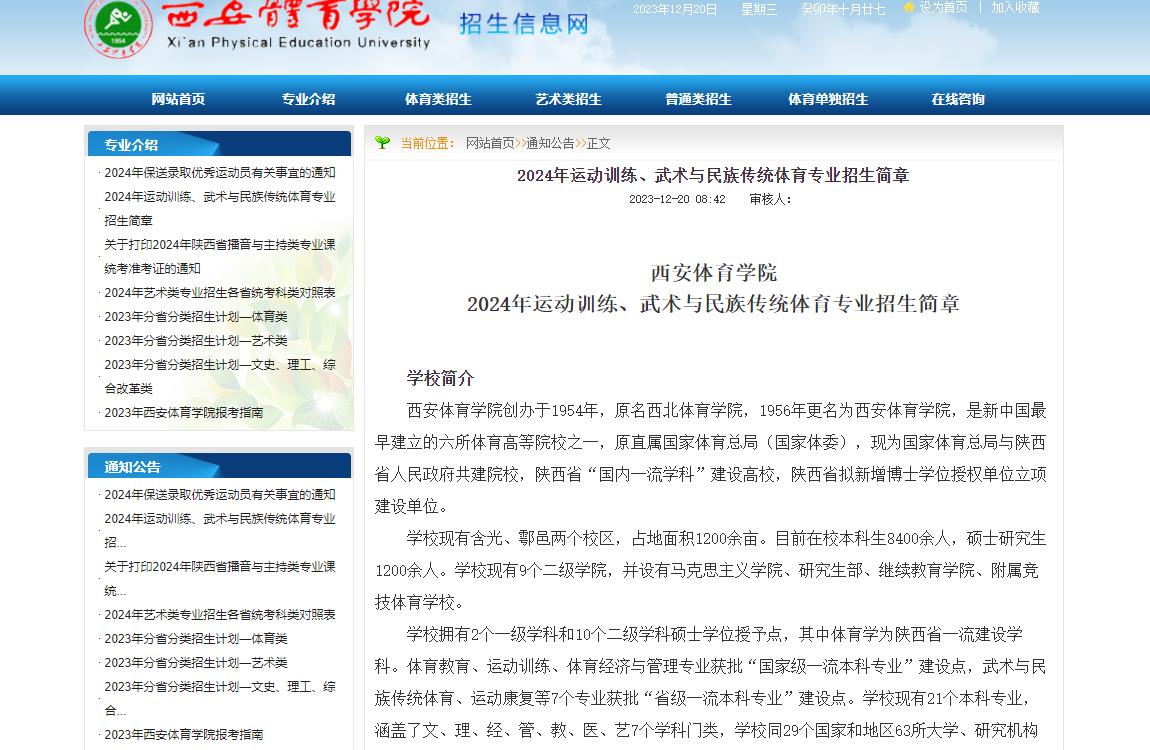Open 2023年分省分类招生计划—文史、理工 in 专业介绍 panel
The image size is (1150, 750).
click(219, 376)
